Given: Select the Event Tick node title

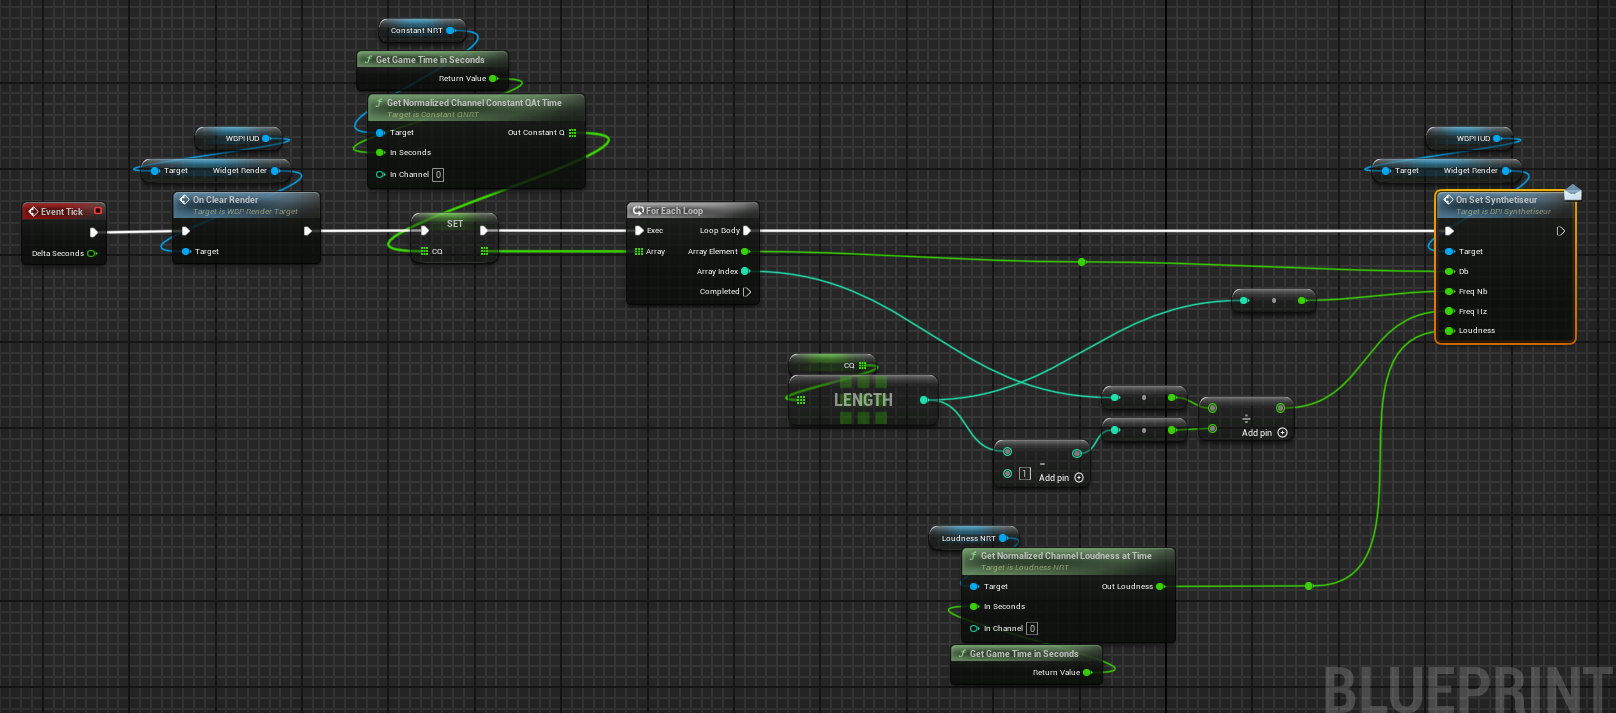Looking at the screenshot, I should click(62, 212).
